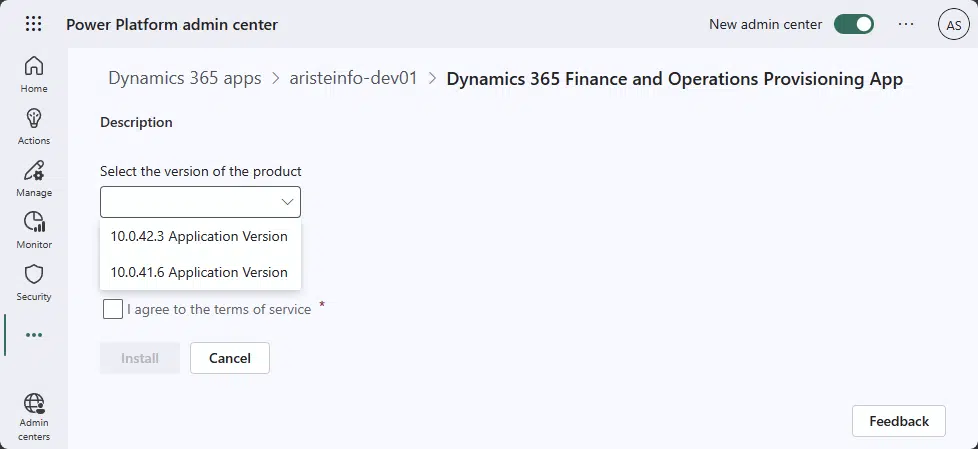Expand the product version dropdown
The height and width of the screenshot is (449, 978).
(200, 202)
